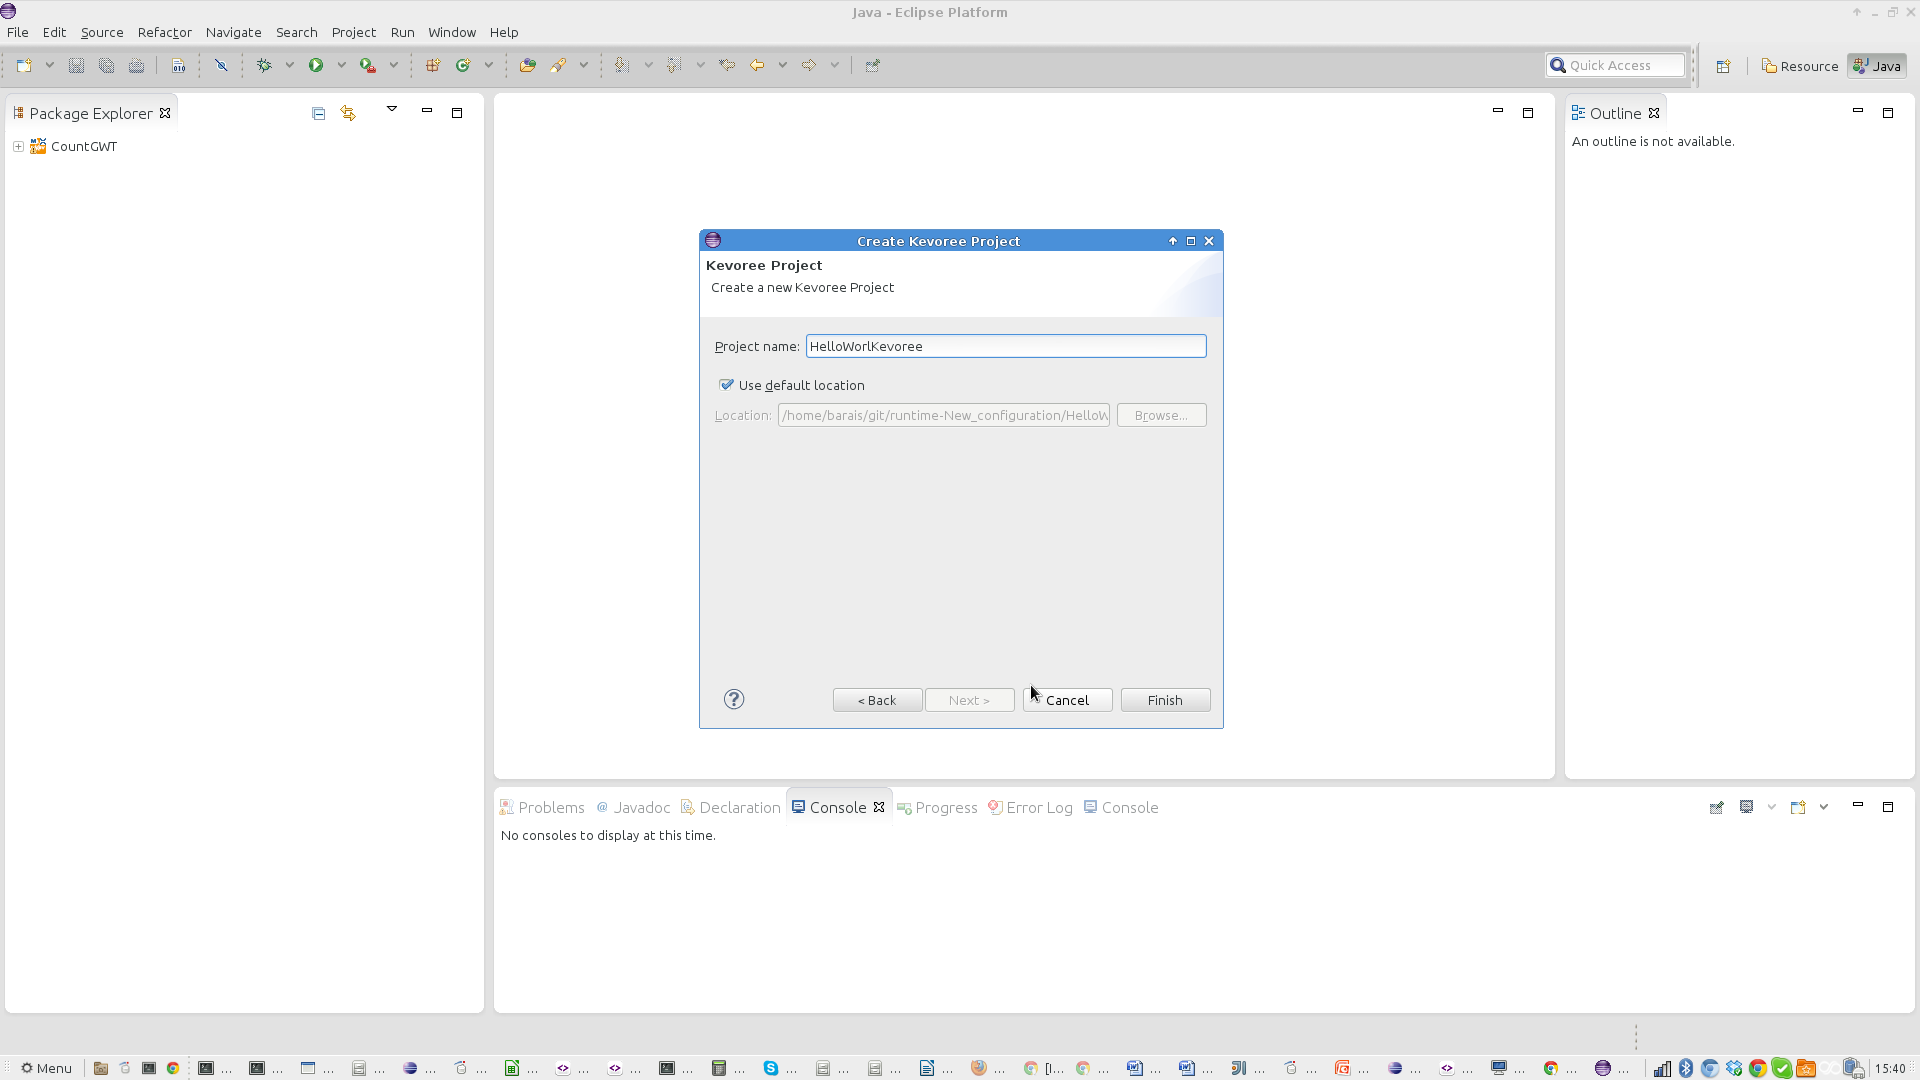Expand the CountGWT project tree node

18,146
